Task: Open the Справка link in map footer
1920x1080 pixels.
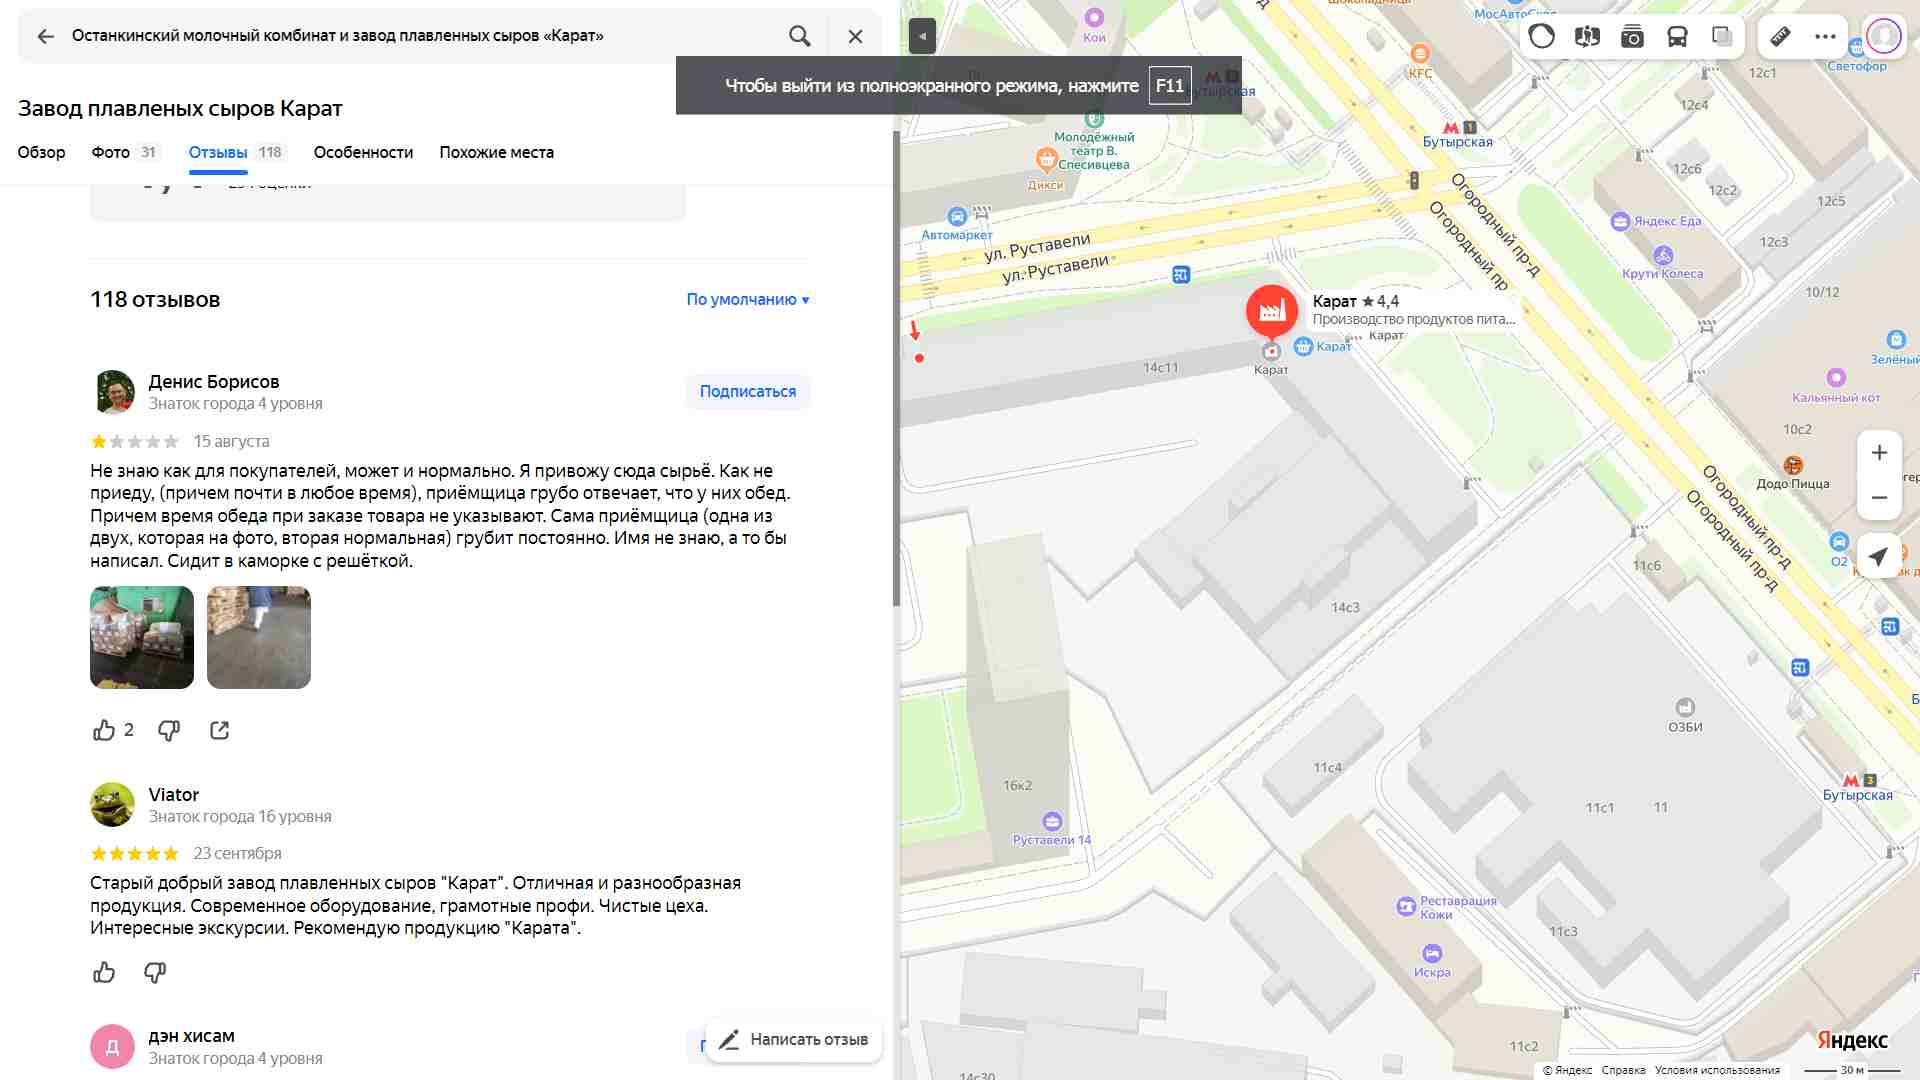Action: click(x=1623, y=1070)
